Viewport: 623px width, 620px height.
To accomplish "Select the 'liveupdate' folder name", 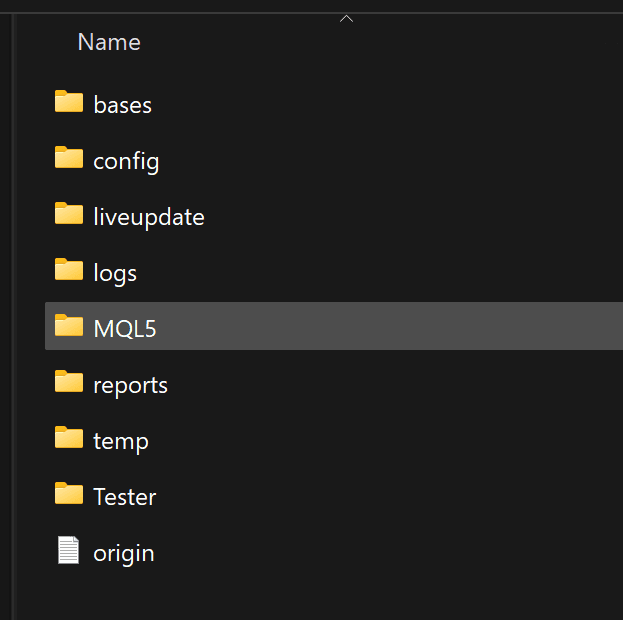I will pos(149,217).
